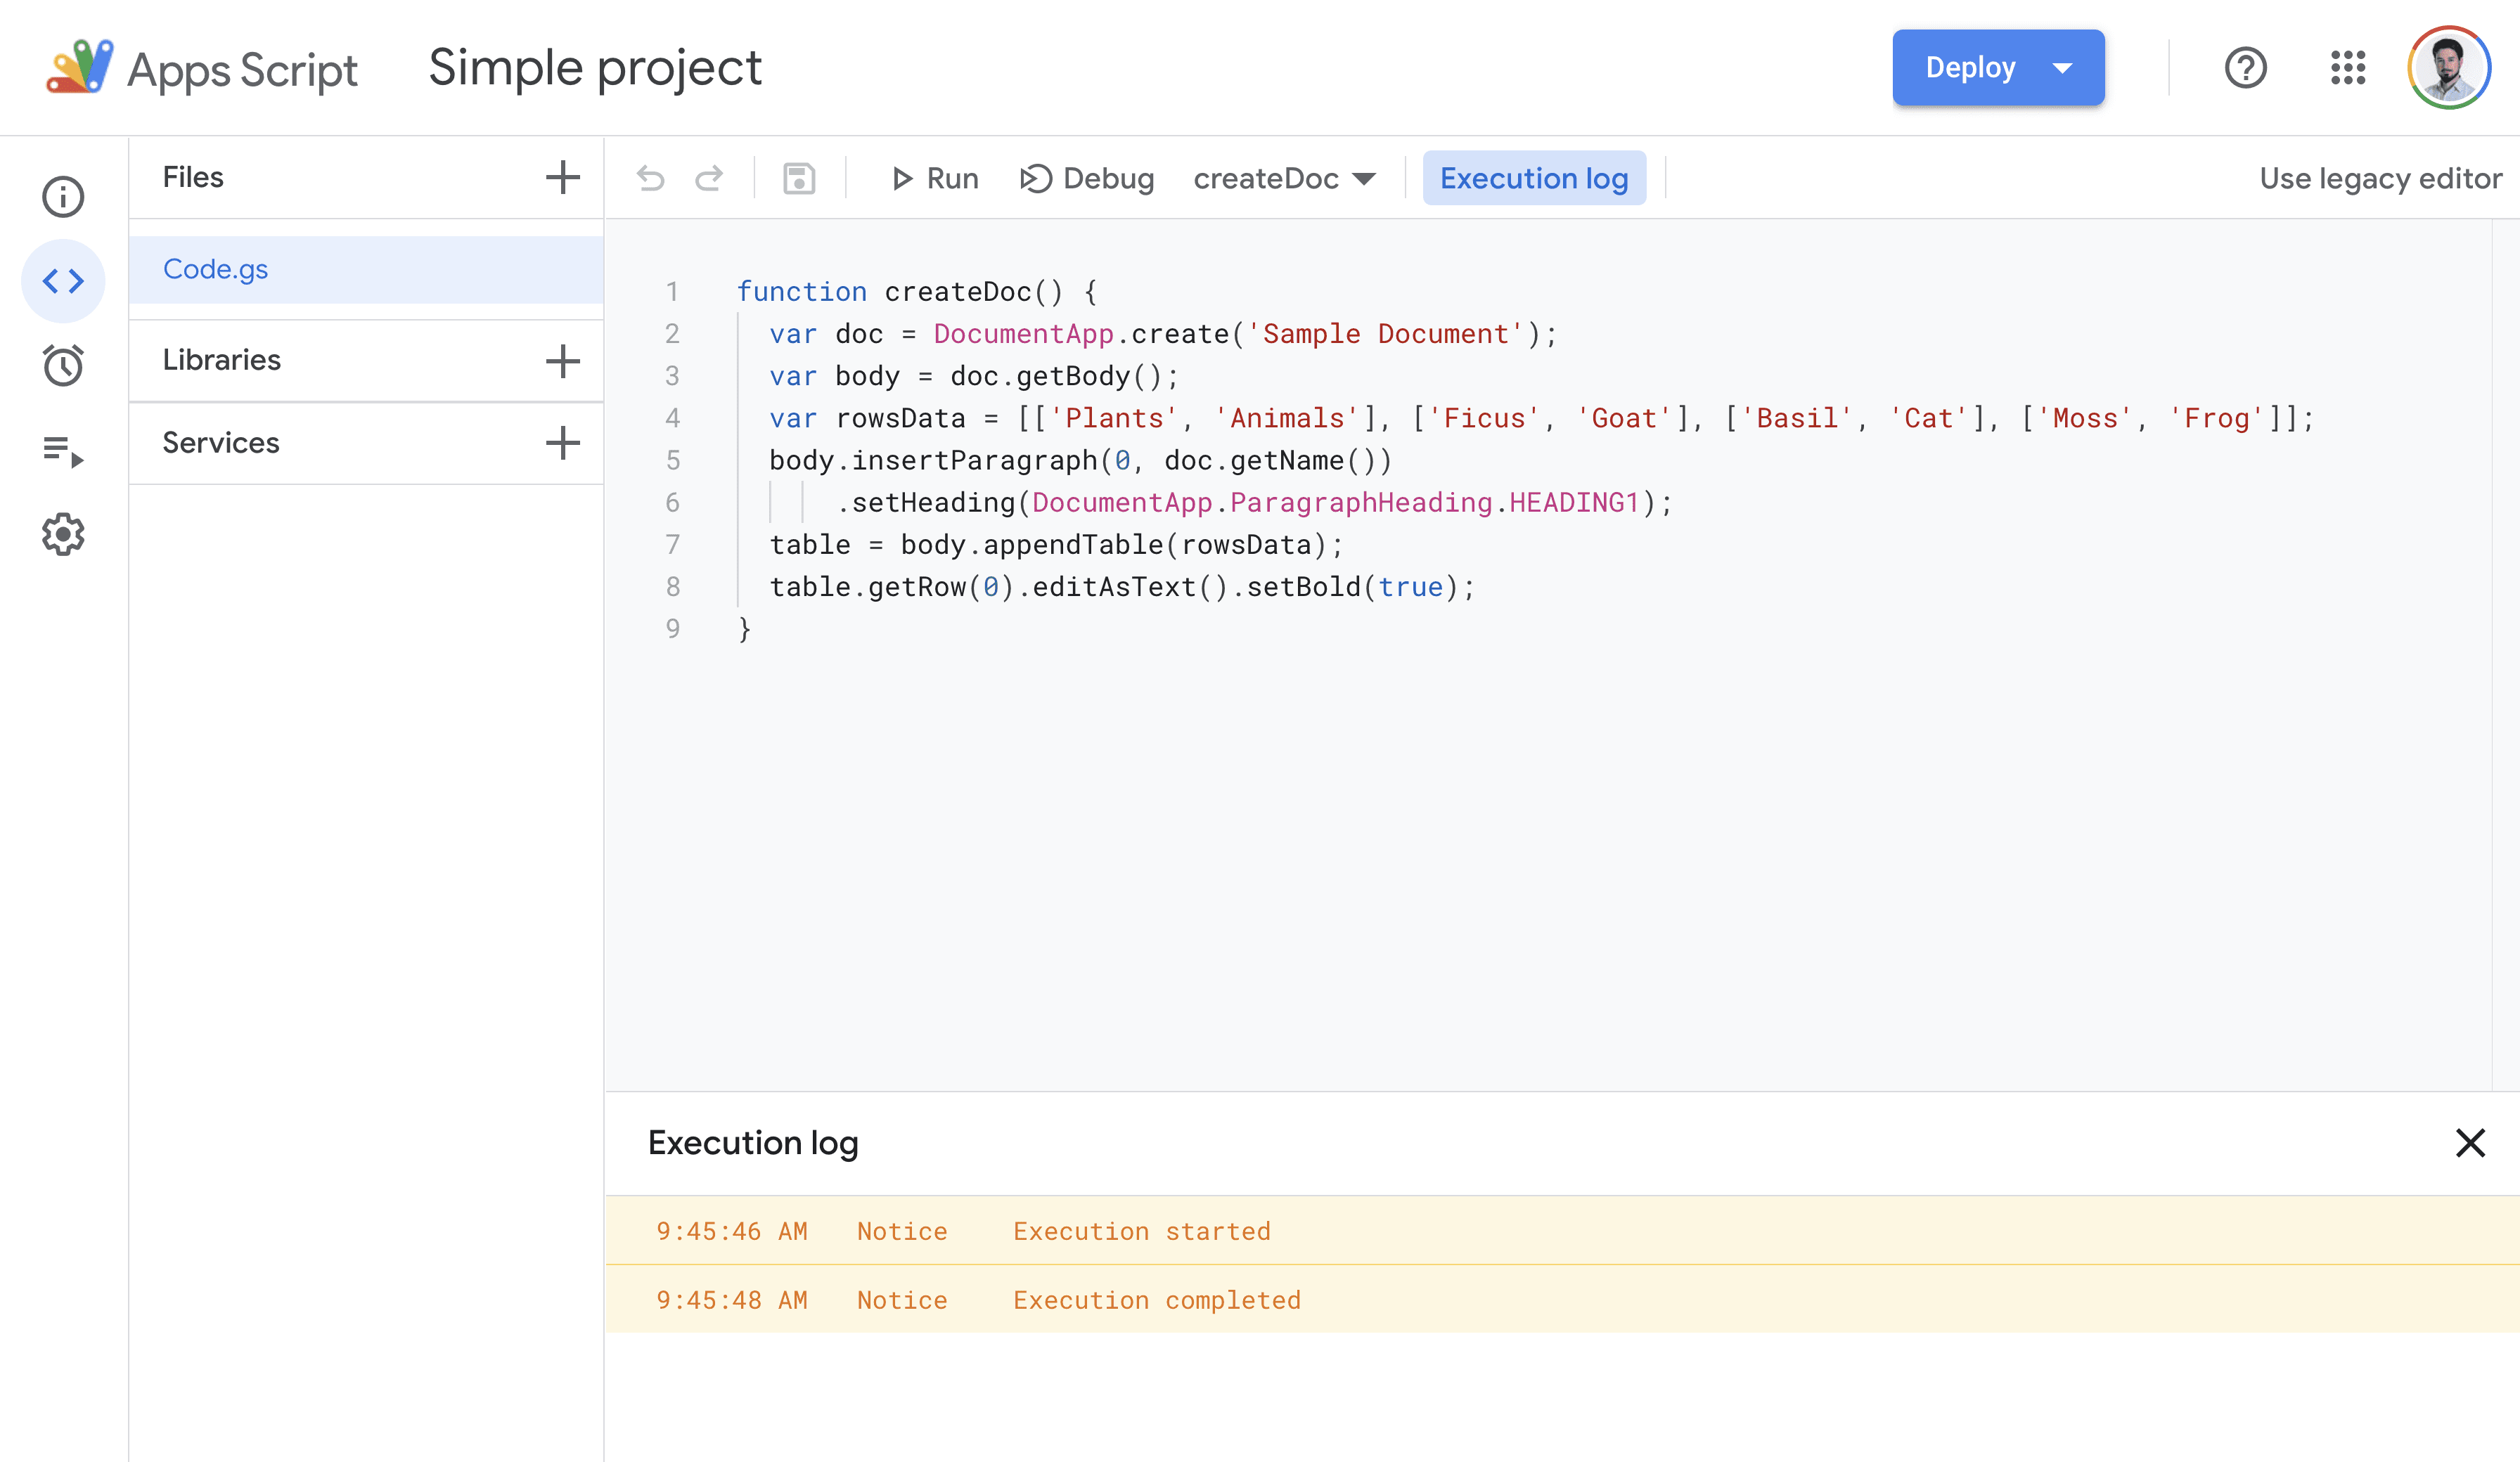2520x1462 pixels.
Task: Open the Triggers alarm clock icon
Action: [x=63, y=366]
